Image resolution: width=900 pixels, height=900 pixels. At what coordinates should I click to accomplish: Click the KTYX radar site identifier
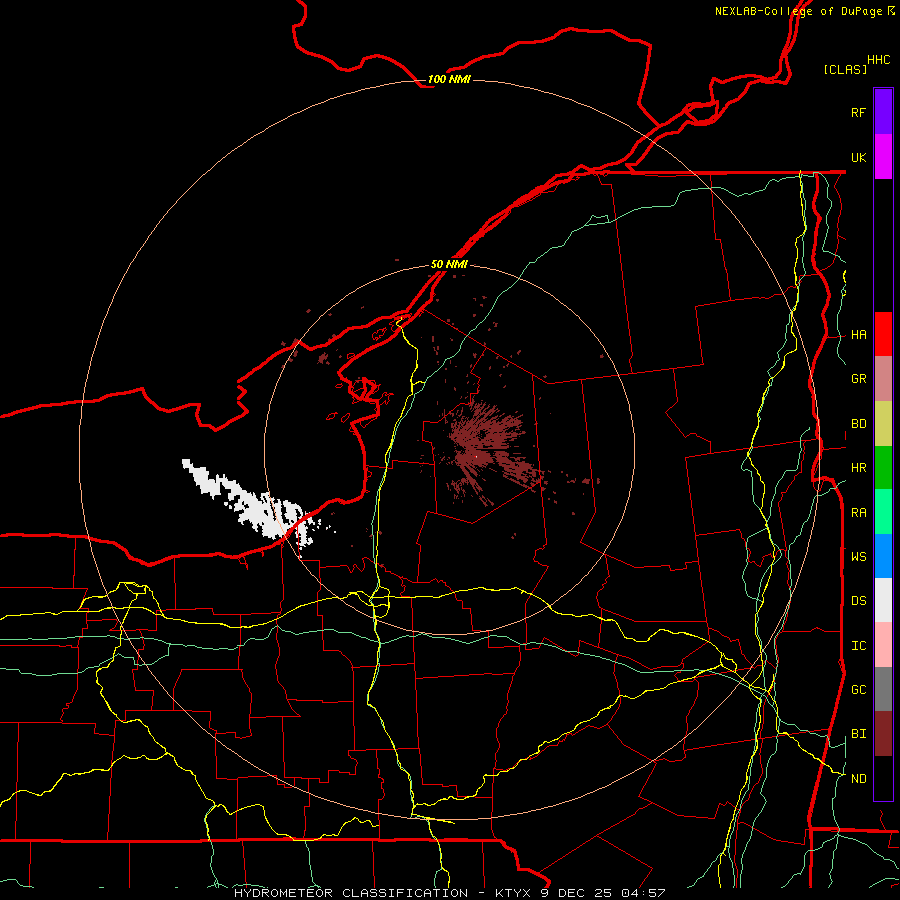coord(513,893)
